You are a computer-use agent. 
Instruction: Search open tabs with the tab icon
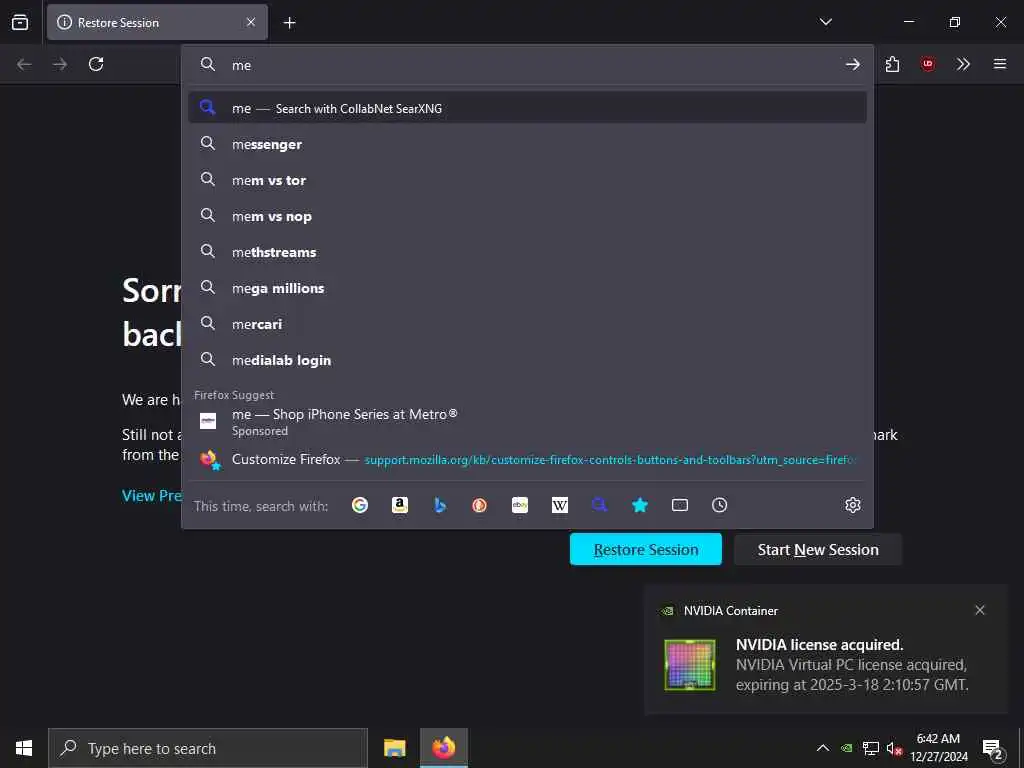click(680, 505)
